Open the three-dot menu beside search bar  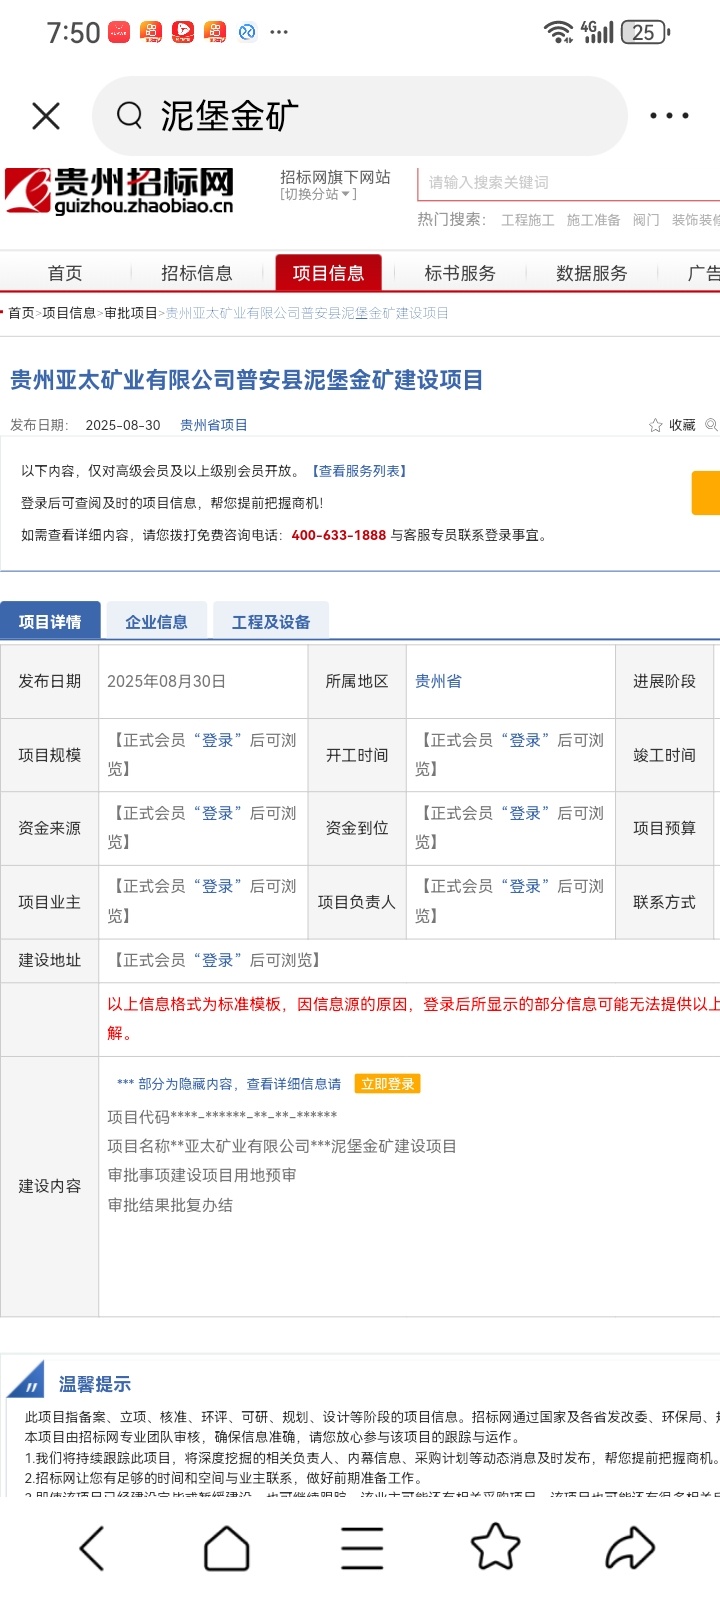(669, 116)
